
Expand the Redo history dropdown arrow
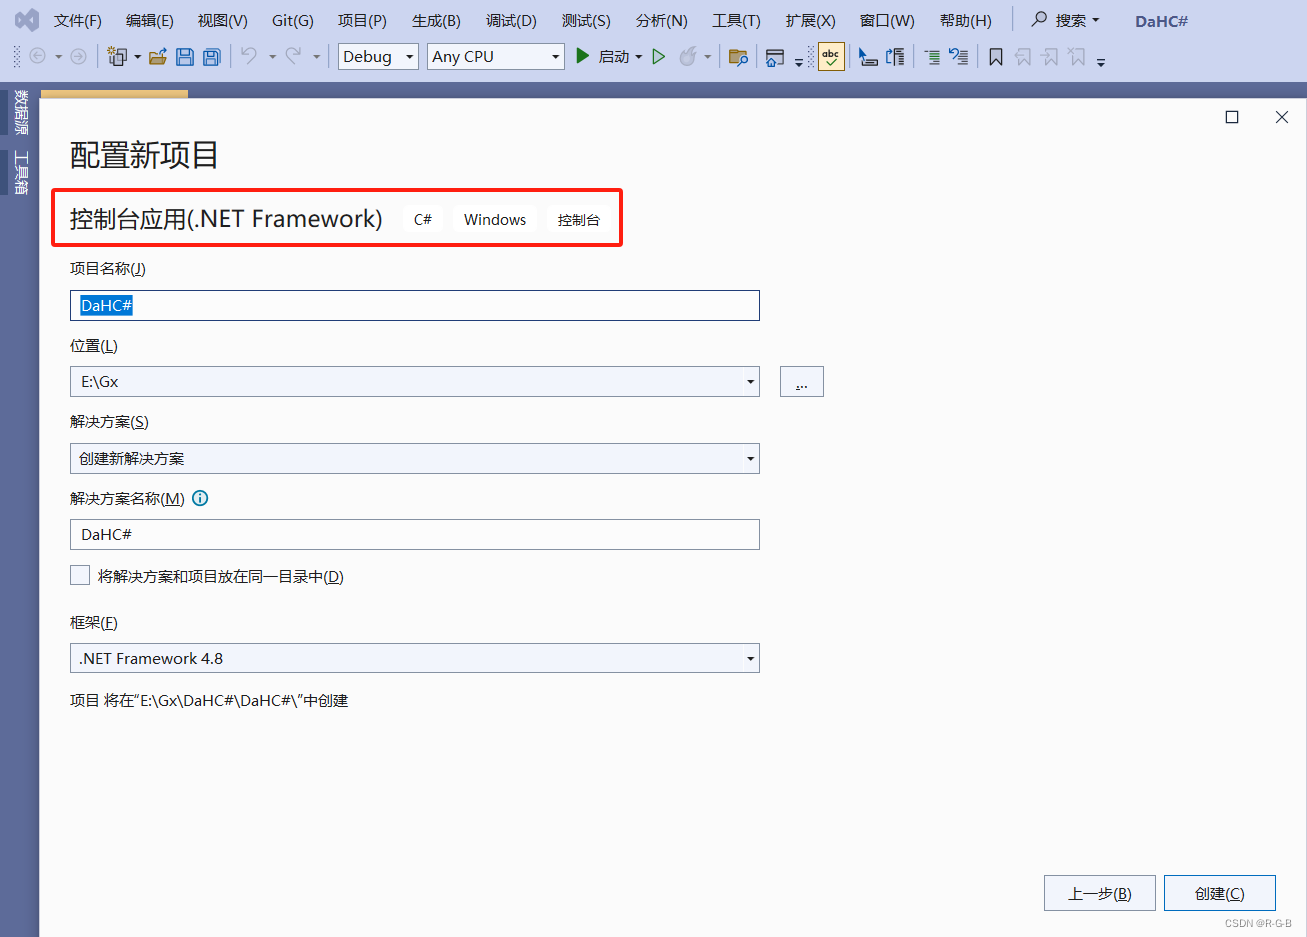point(316,58)
